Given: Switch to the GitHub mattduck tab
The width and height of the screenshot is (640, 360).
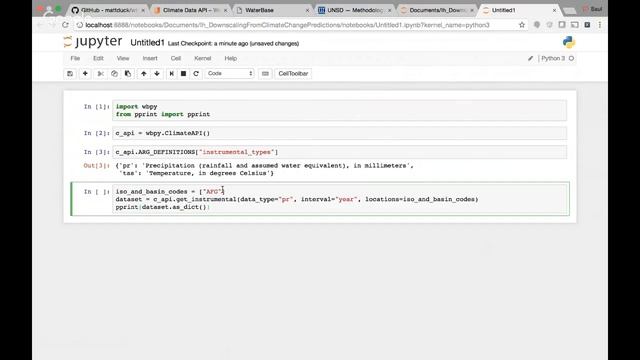Looking at the screenshot, I should (109, 10).
